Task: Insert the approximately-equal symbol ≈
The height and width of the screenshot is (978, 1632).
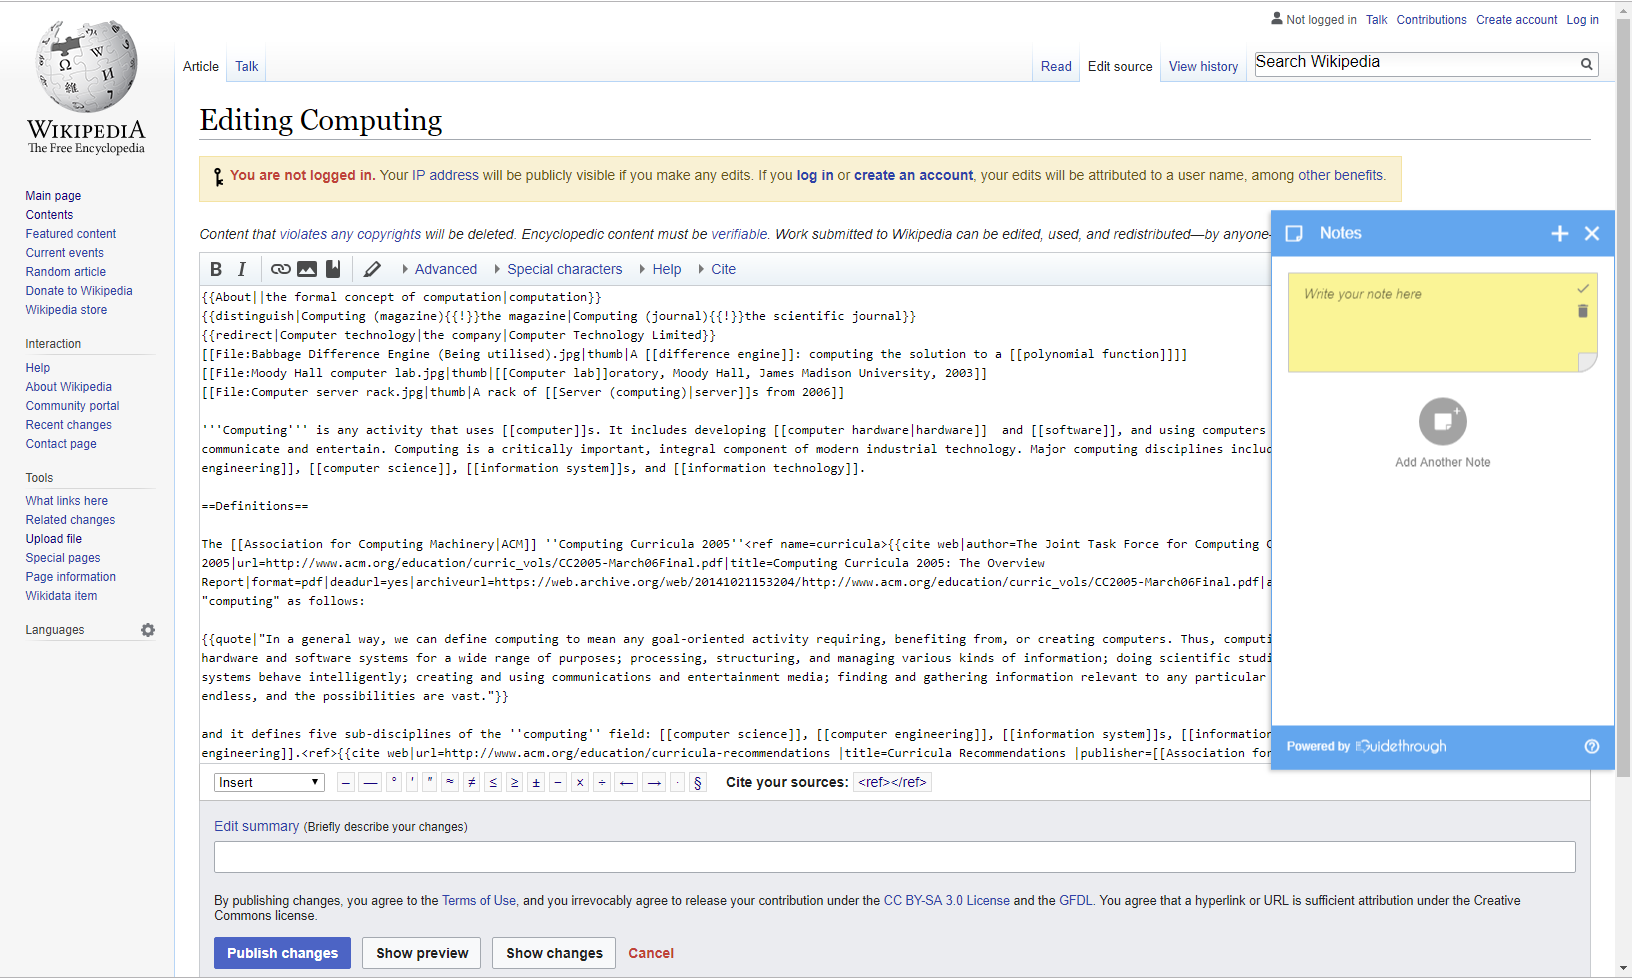Action: 450,782
